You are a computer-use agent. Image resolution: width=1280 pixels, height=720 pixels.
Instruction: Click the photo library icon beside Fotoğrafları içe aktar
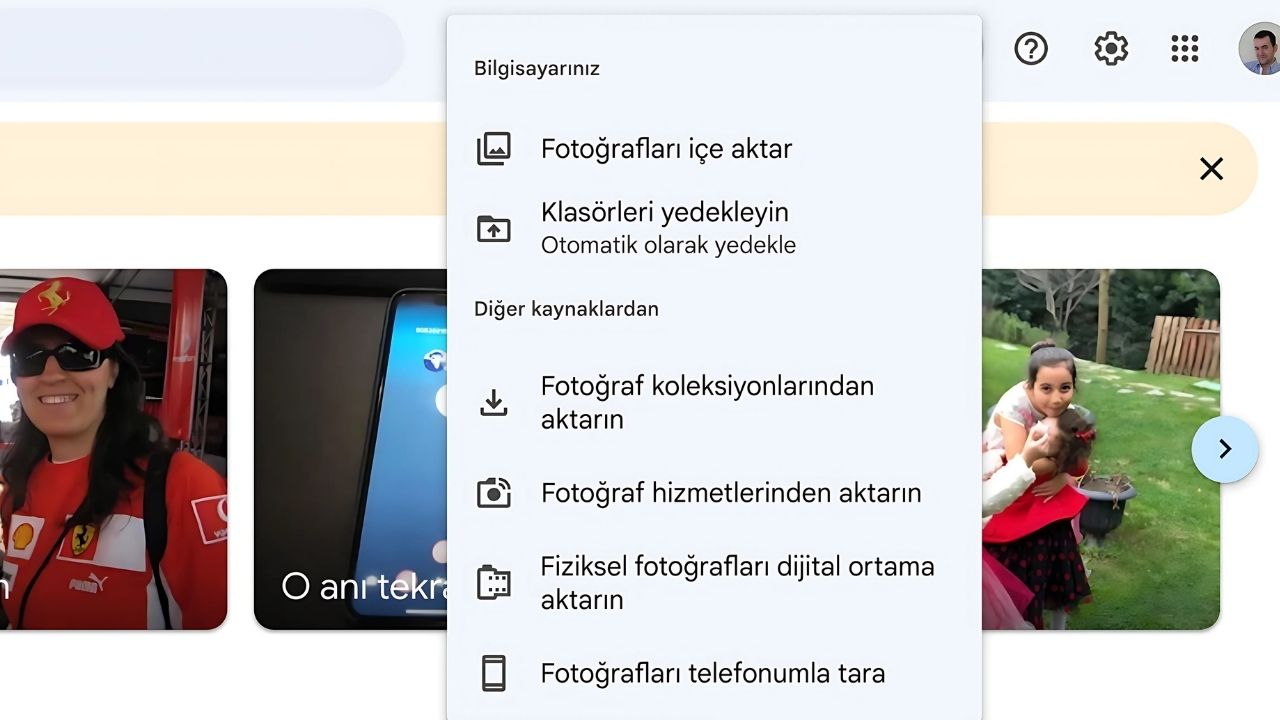tap(494, 149)
